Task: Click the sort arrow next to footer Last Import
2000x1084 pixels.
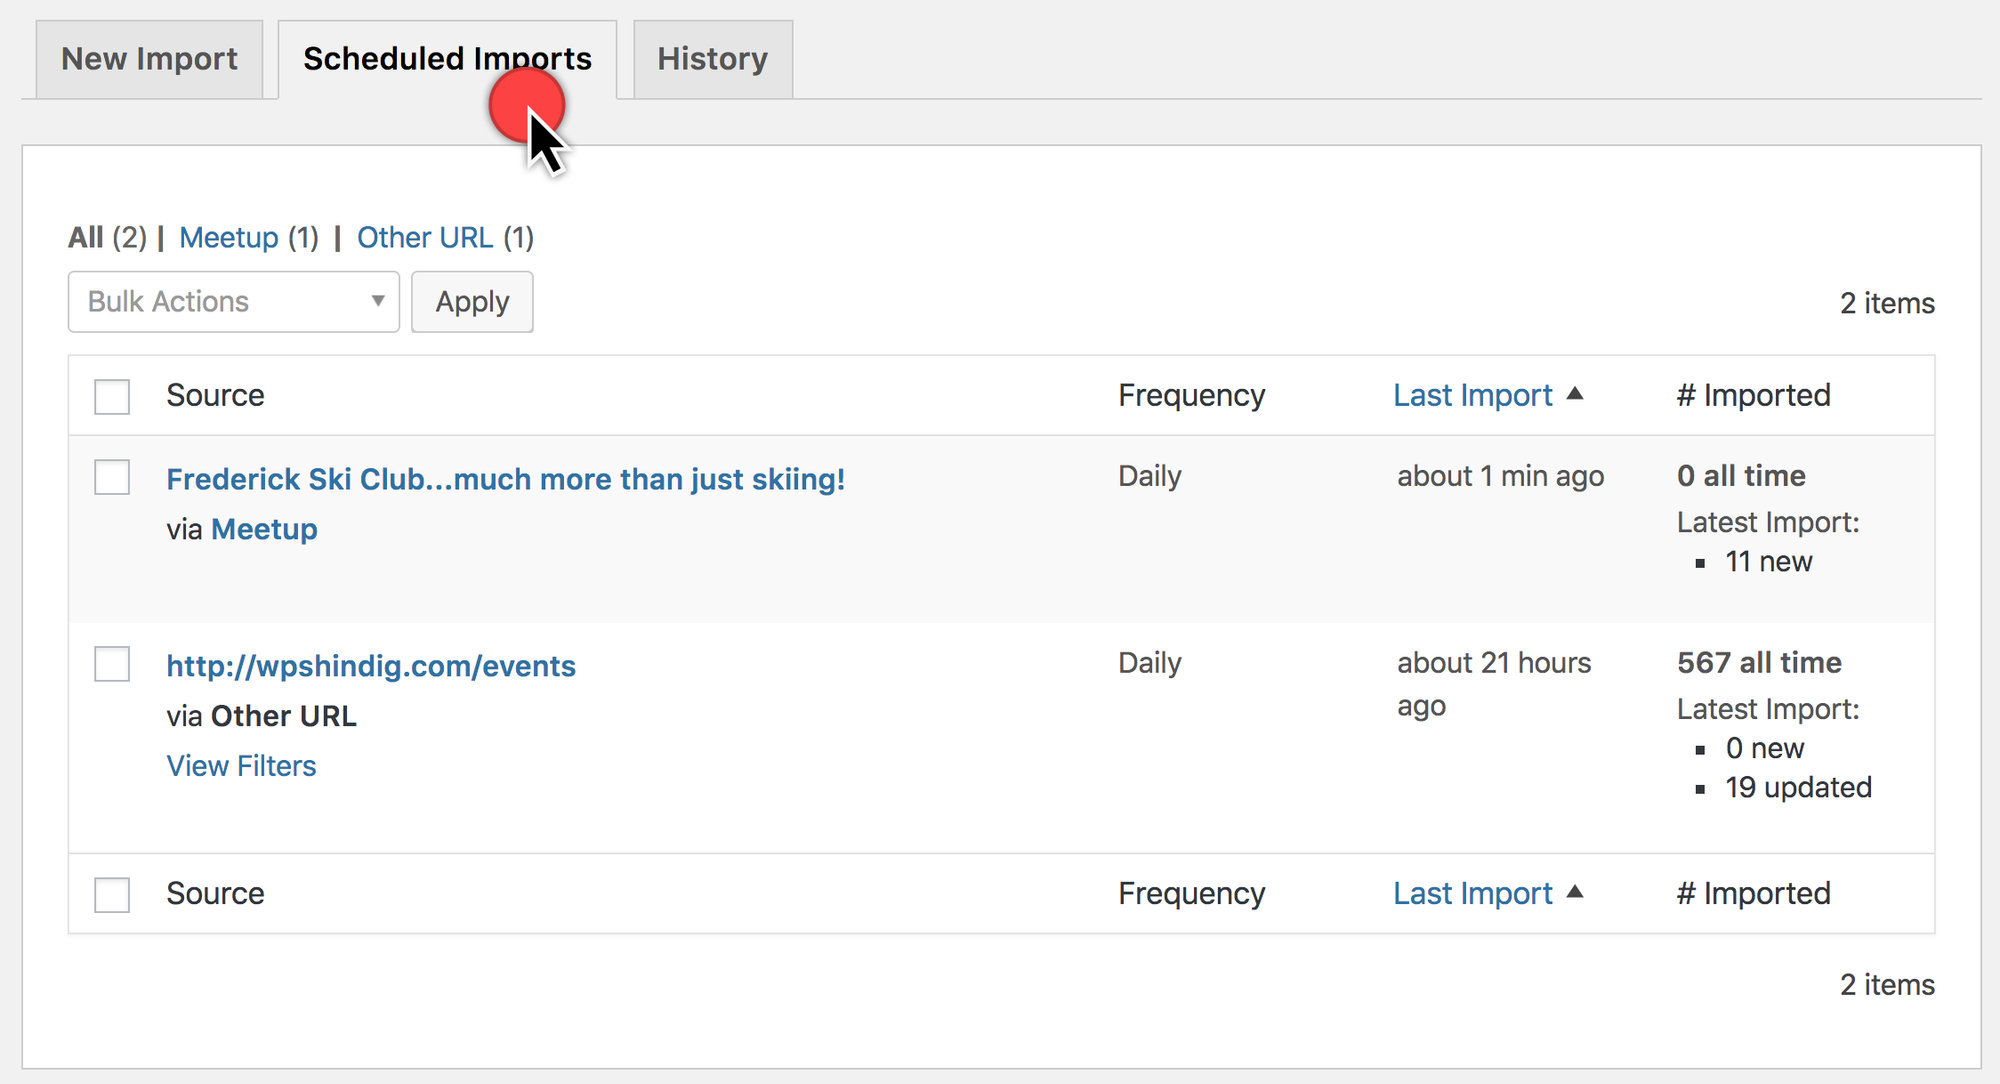Action: pos(1577,893)
